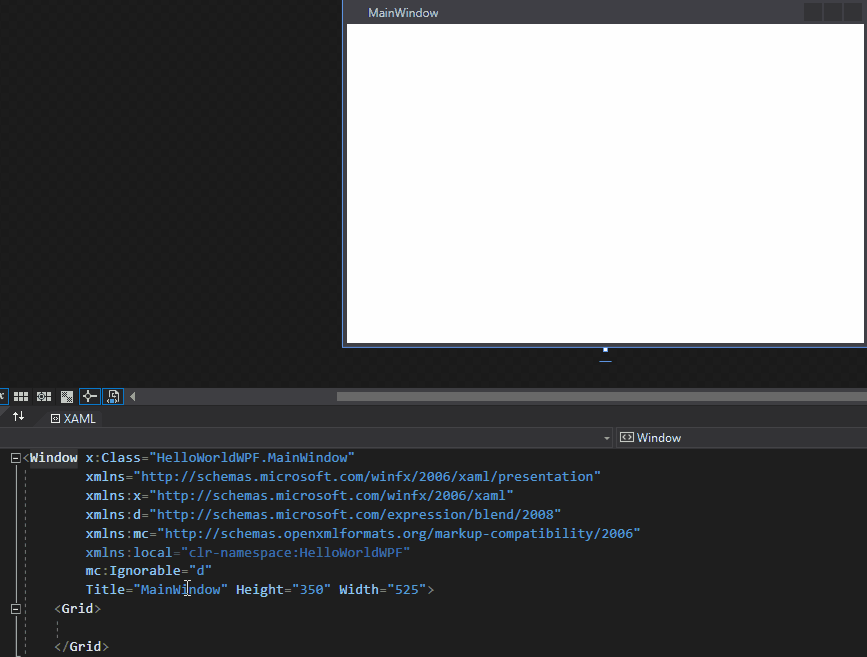Click the Height="350" attribute value
The width and height of the screenshot is (867, 657).
(311, 590)
